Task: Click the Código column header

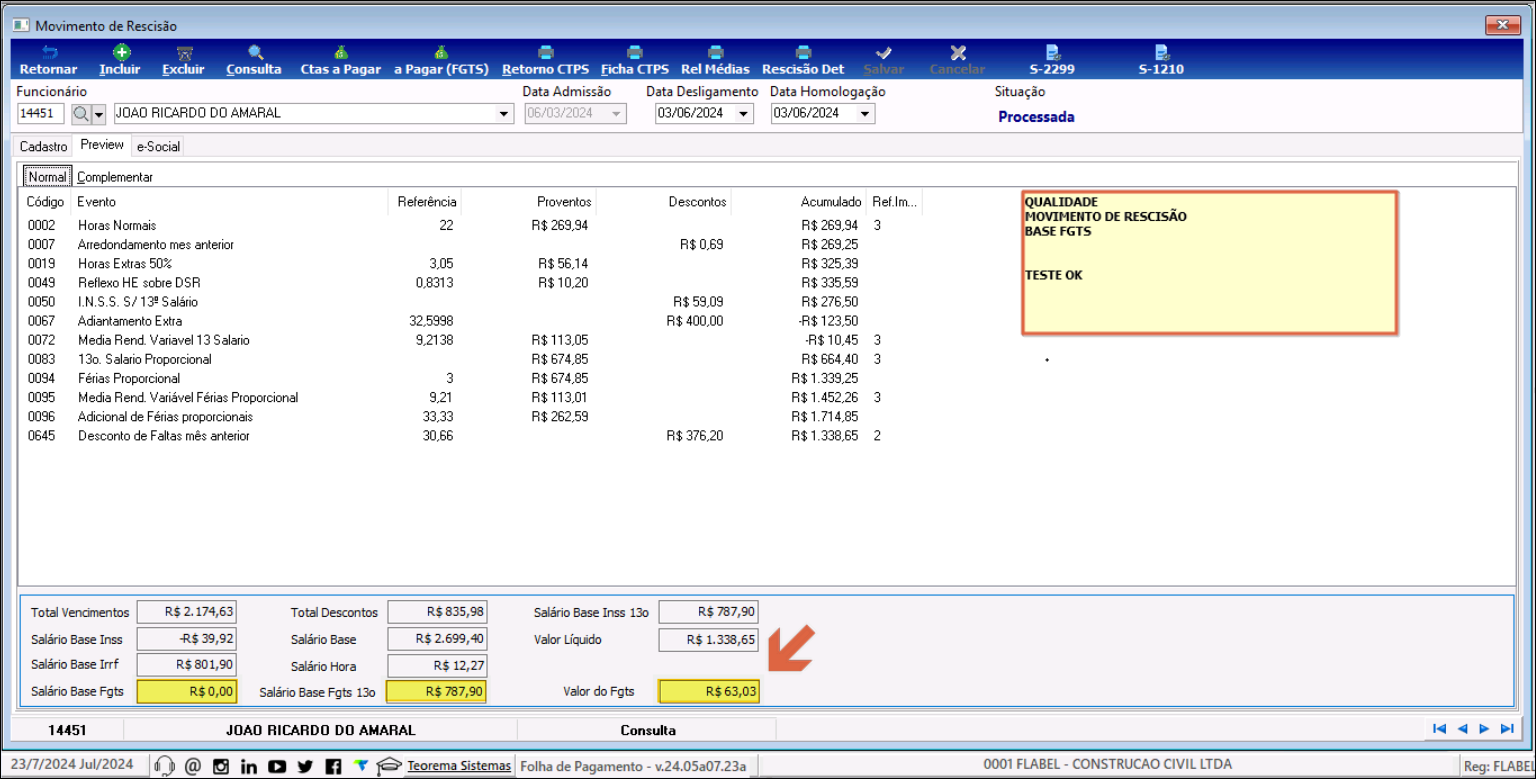Action: 45,202
